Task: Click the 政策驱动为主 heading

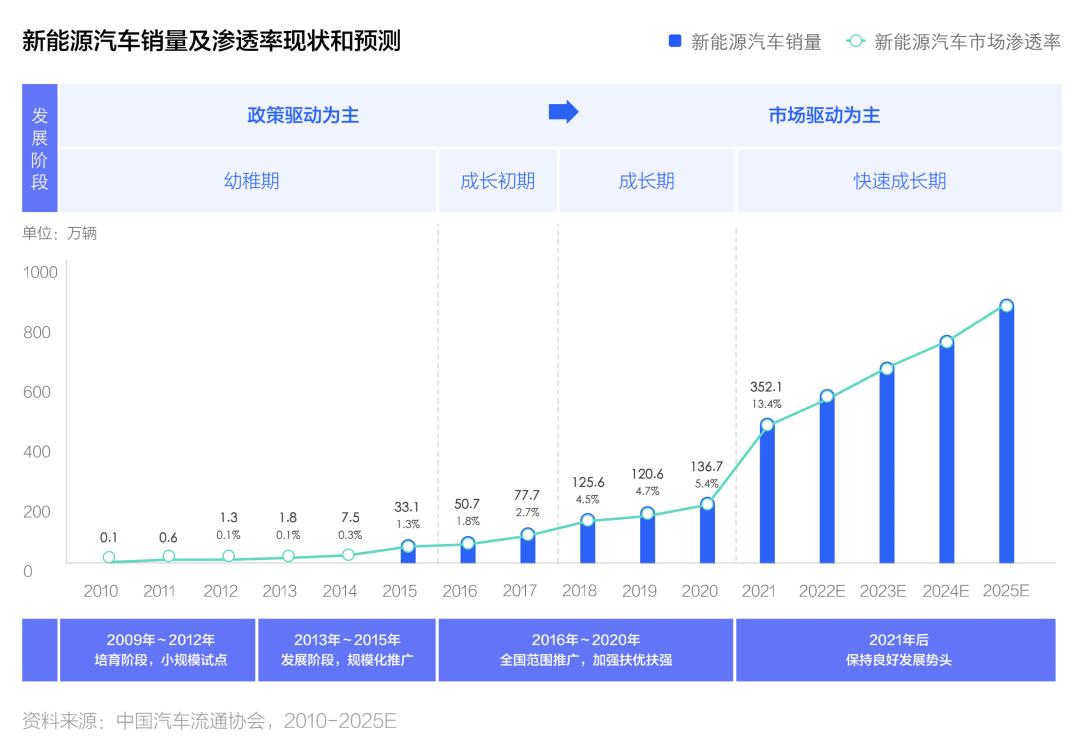Action: tap(303, 115)
